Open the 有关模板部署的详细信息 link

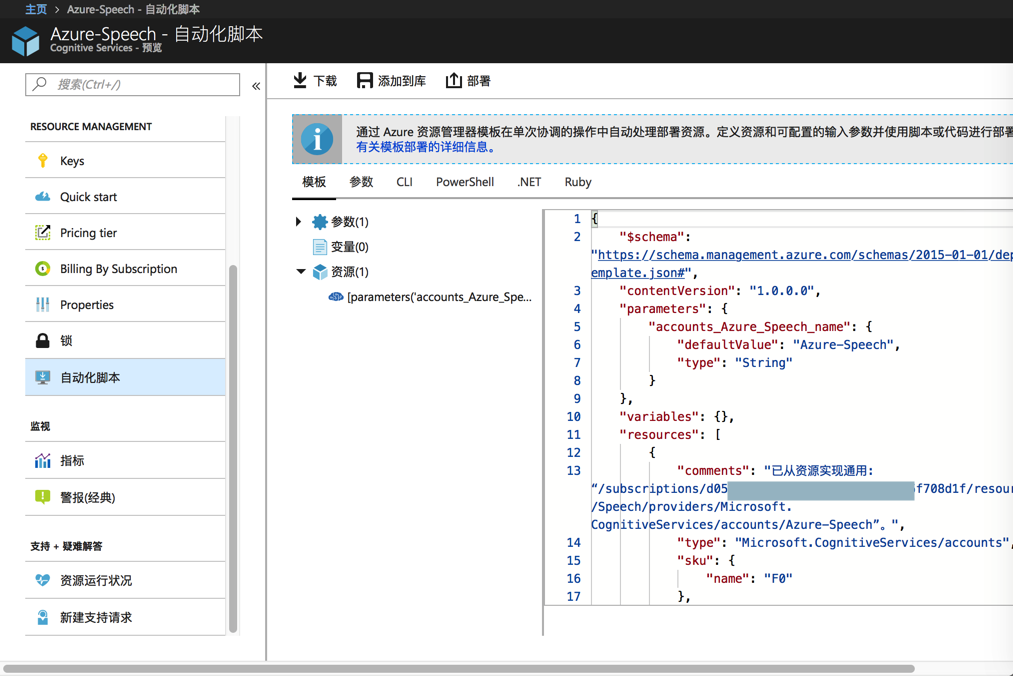pyautogui.click(x=426, y=147)
